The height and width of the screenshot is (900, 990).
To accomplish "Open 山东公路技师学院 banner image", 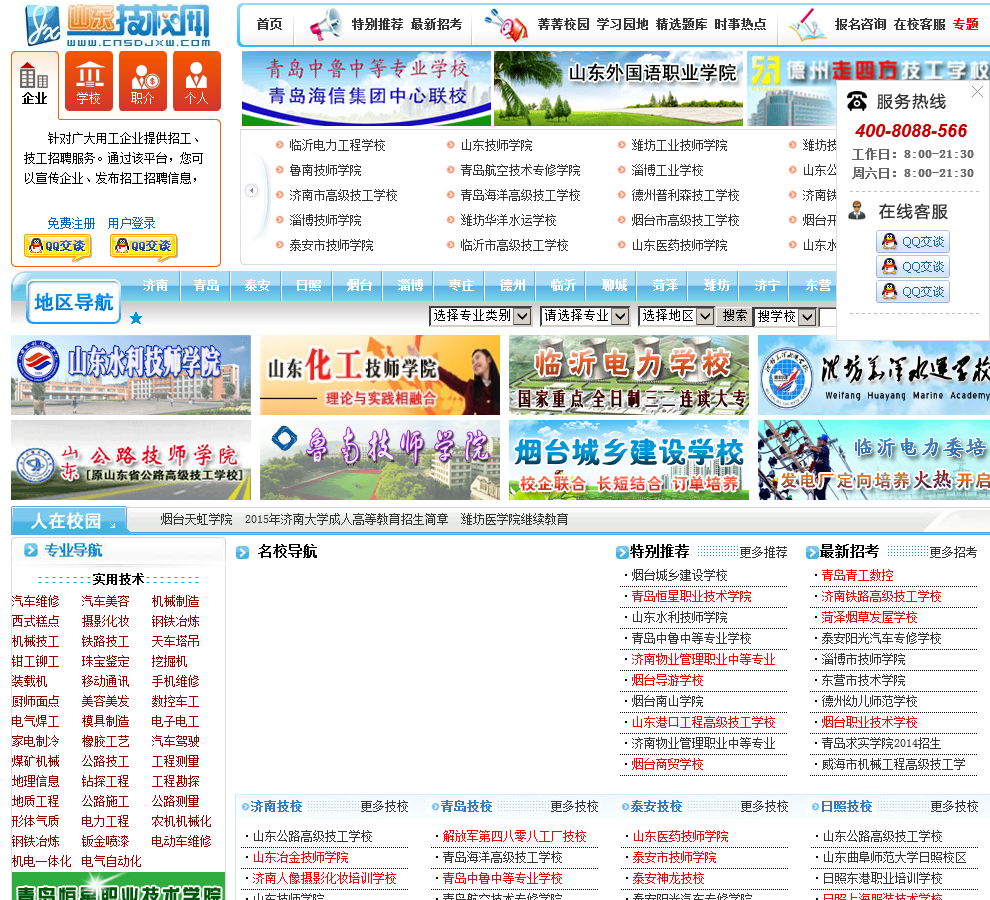I will click(x=131, y=460).
